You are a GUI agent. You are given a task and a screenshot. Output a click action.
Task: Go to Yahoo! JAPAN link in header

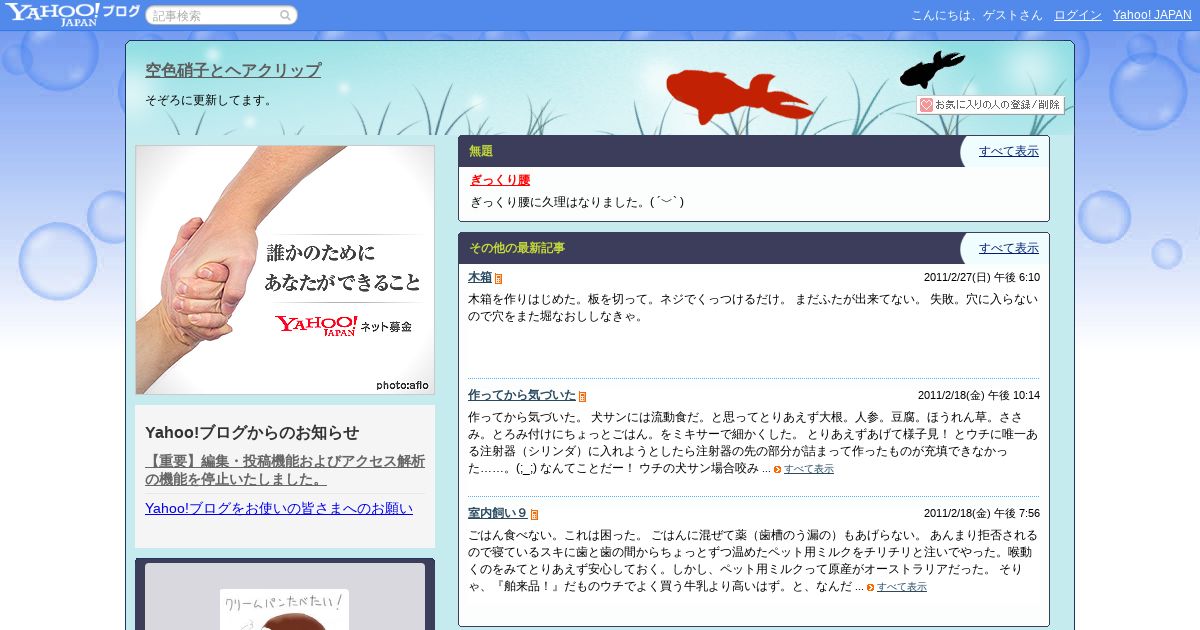(1152, 15)
